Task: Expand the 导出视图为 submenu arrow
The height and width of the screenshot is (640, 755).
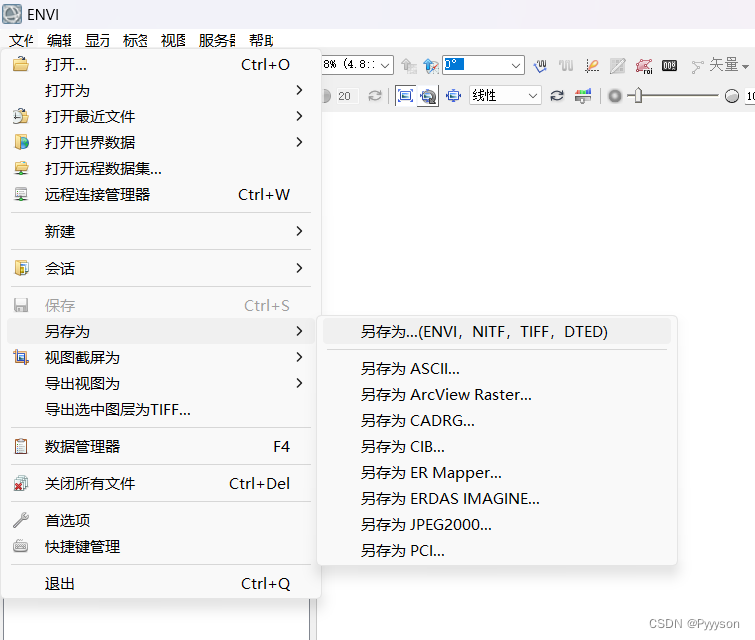Action: click(299, 383)
